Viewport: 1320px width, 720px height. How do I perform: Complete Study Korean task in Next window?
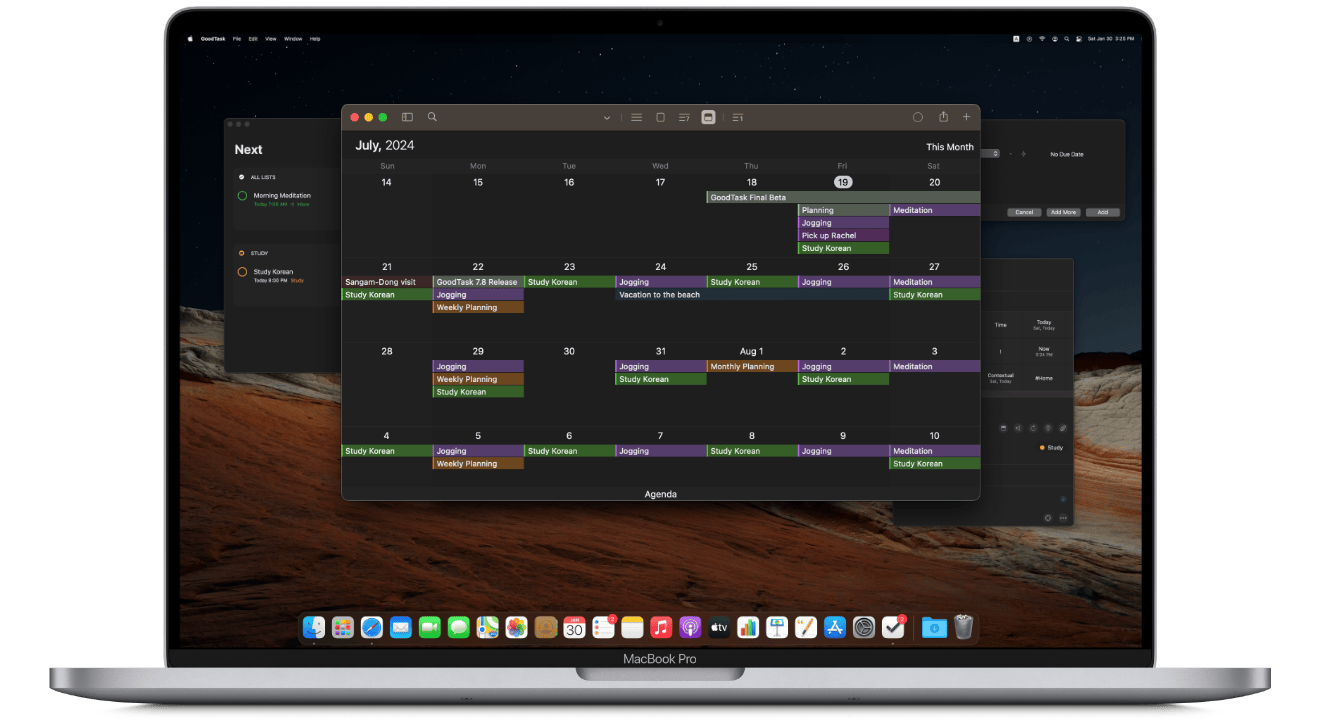(x=242, y=272)
